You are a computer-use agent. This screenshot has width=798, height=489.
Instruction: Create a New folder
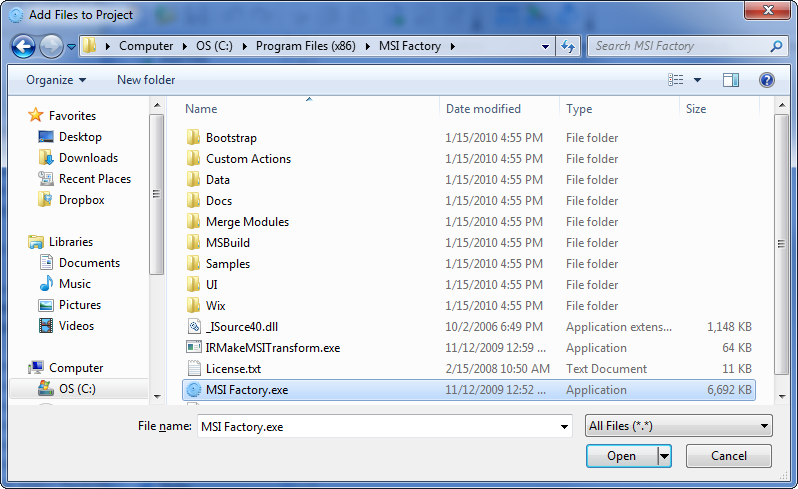(x=146, y=80)
